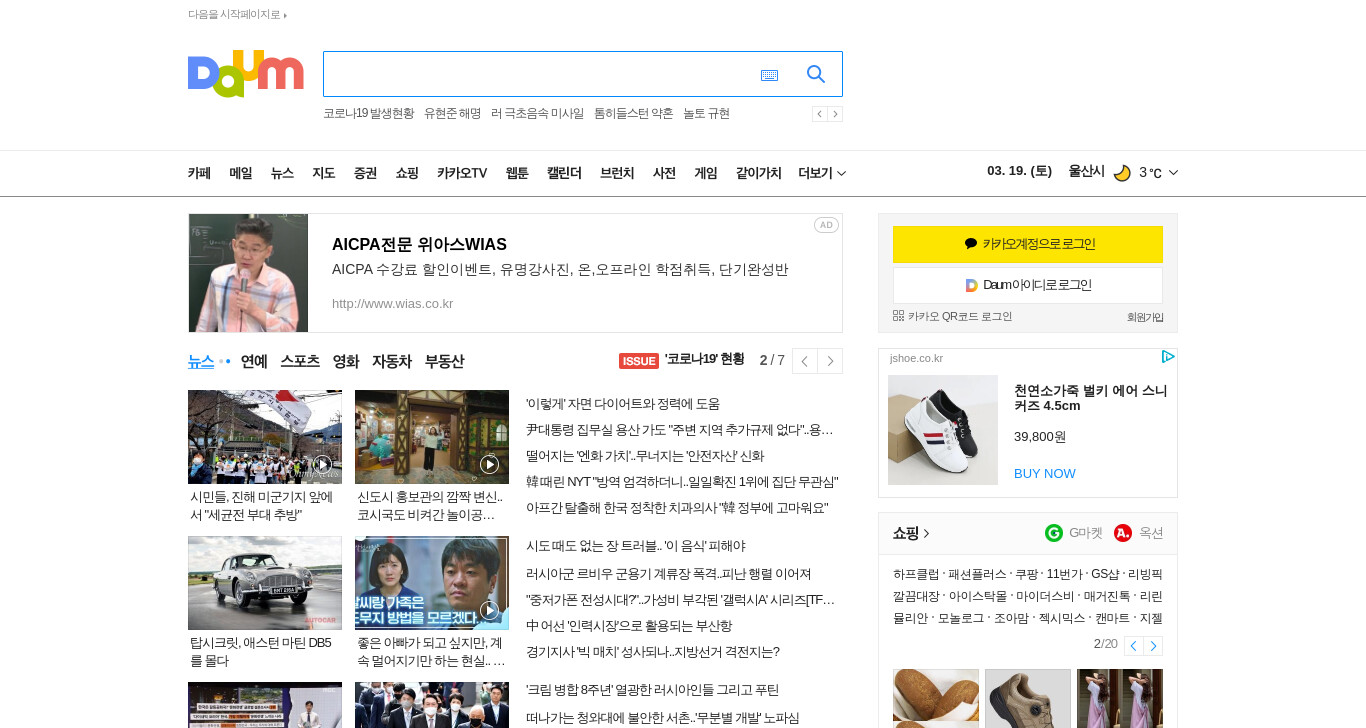Open 쿠팡 shopping mall link
The image size is (1366, 728).
click(1026, 575)
